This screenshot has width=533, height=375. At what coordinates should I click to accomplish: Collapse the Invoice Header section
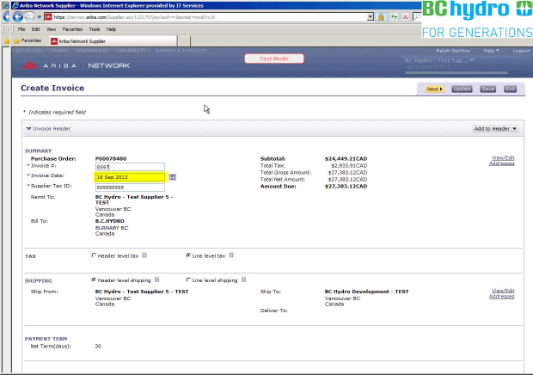pos(29,129)
